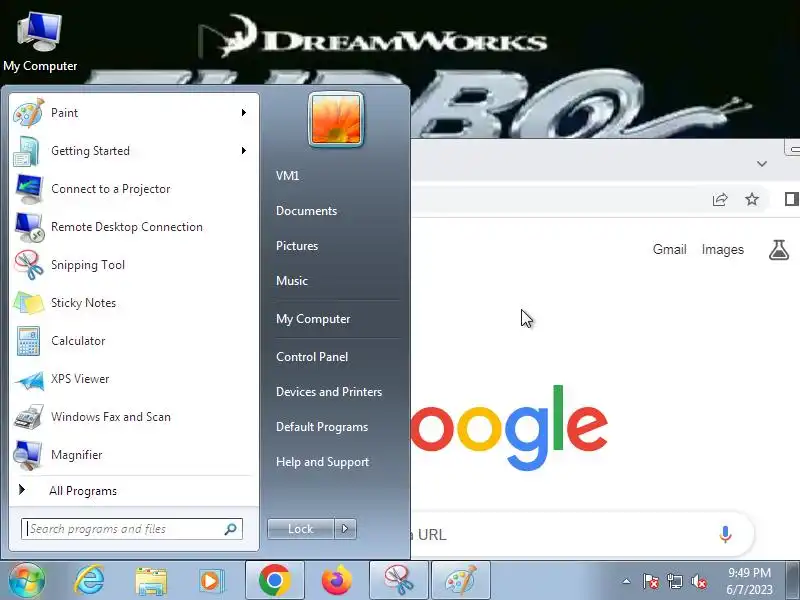The width and height of the screenshot is (800, 600).
Task: Click the voice search microphone icon
Action: pyautogui.click(x=725, y=534)
